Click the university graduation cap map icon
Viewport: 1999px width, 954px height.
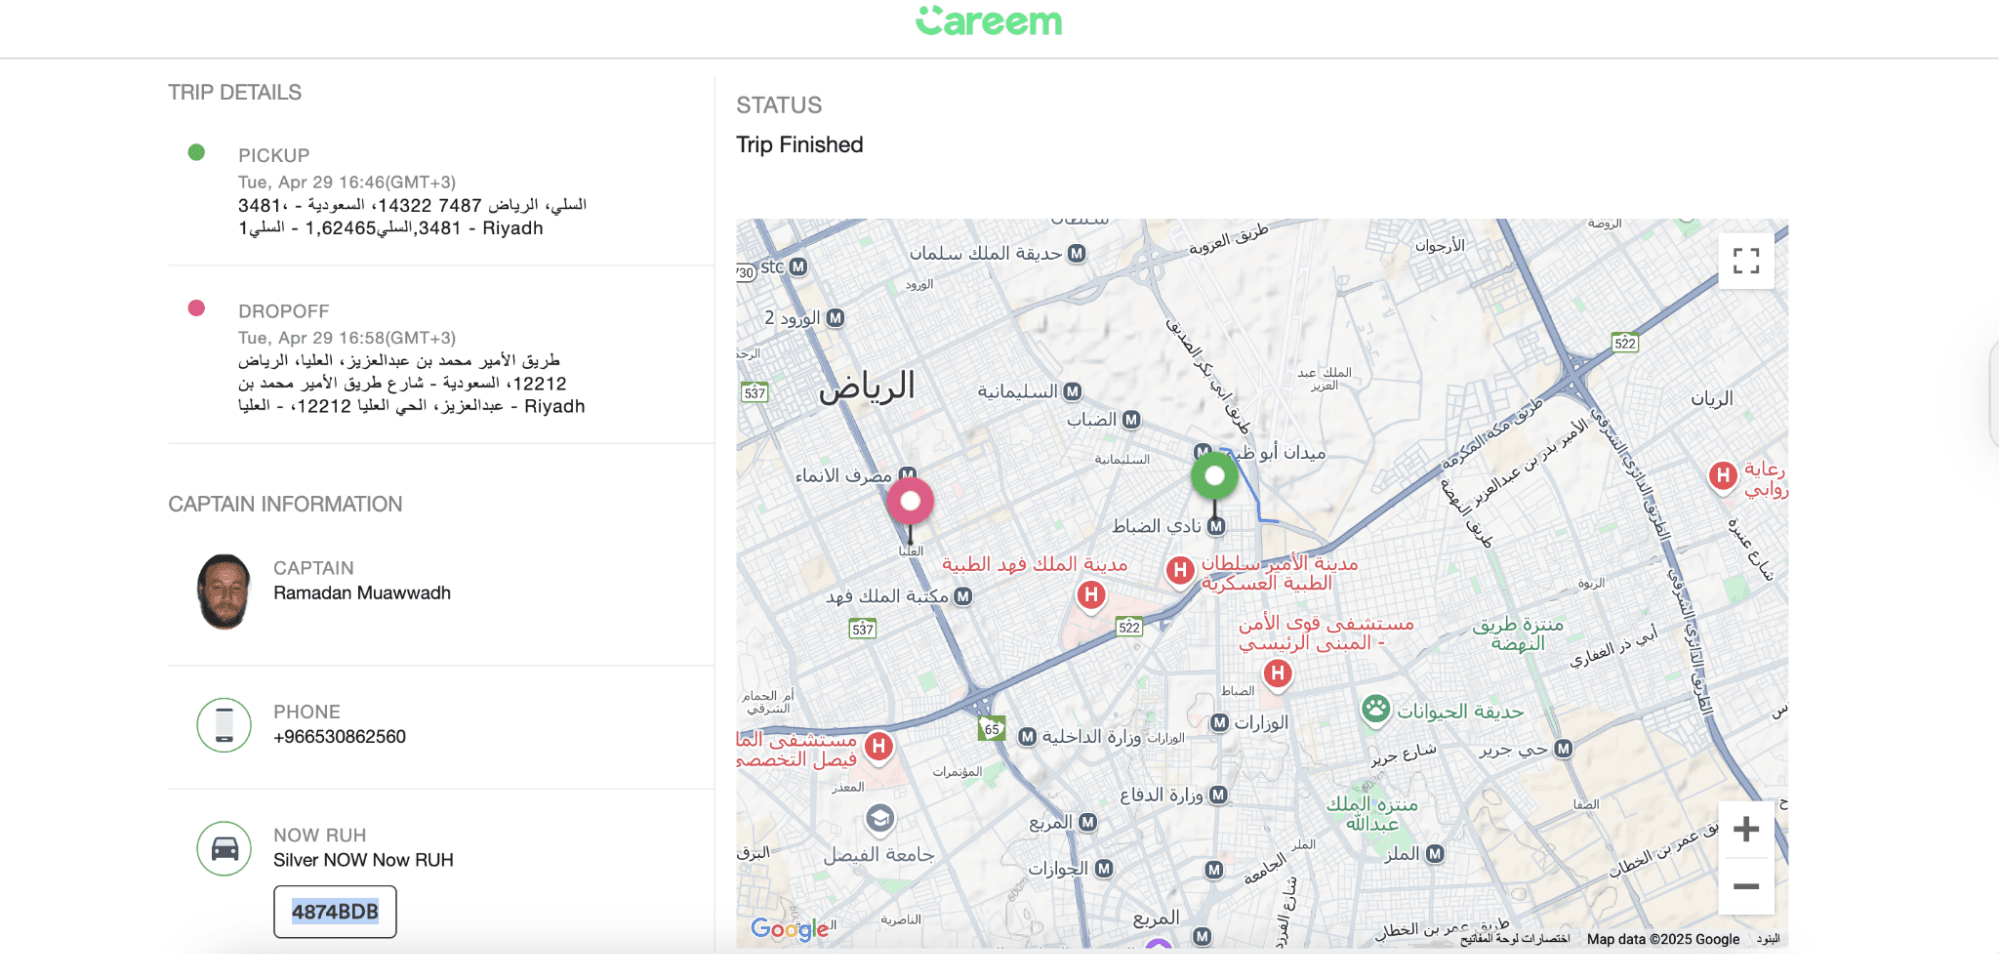click(x=879, y=819)
